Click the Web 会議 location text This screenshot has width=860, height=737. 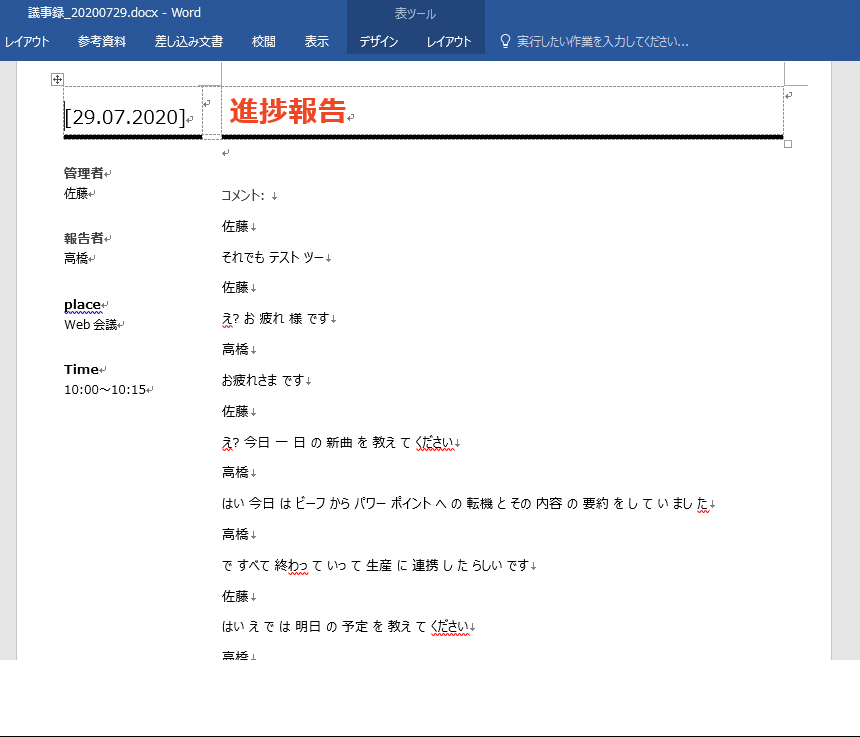coord(91,324)
